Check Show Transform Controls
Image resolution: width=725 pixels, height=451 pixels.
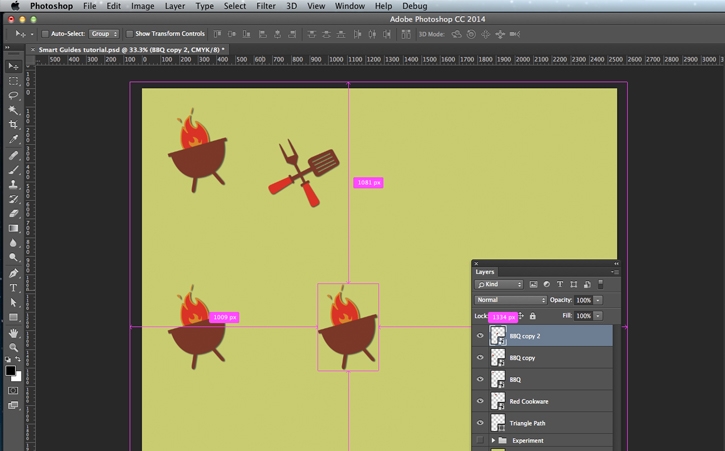point(130,34)
